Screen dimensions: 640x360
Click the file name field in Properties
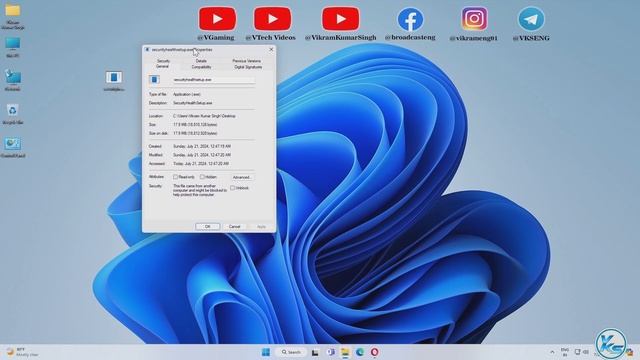(213, 80)
